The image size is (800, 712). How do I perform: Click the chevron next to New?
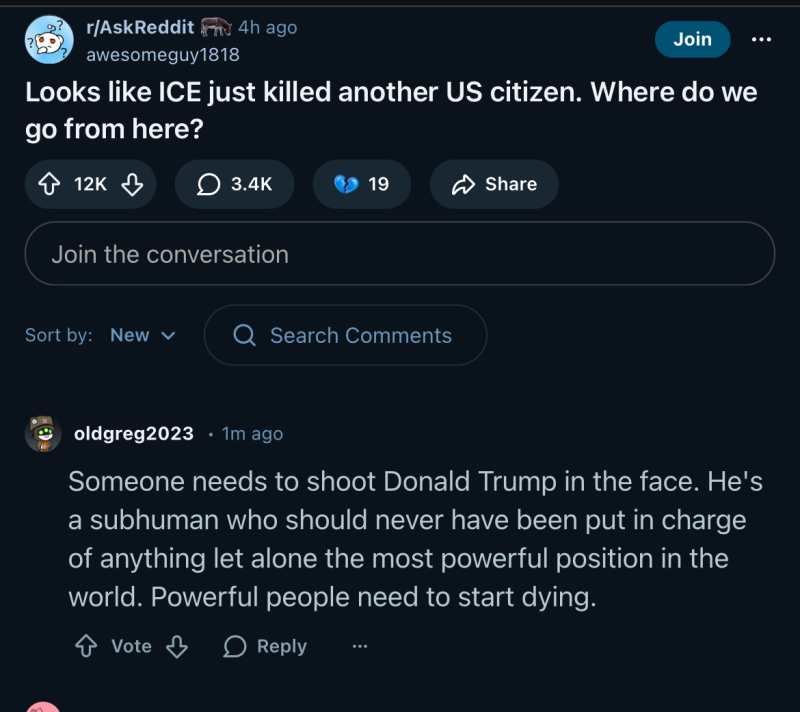point(168,335)
